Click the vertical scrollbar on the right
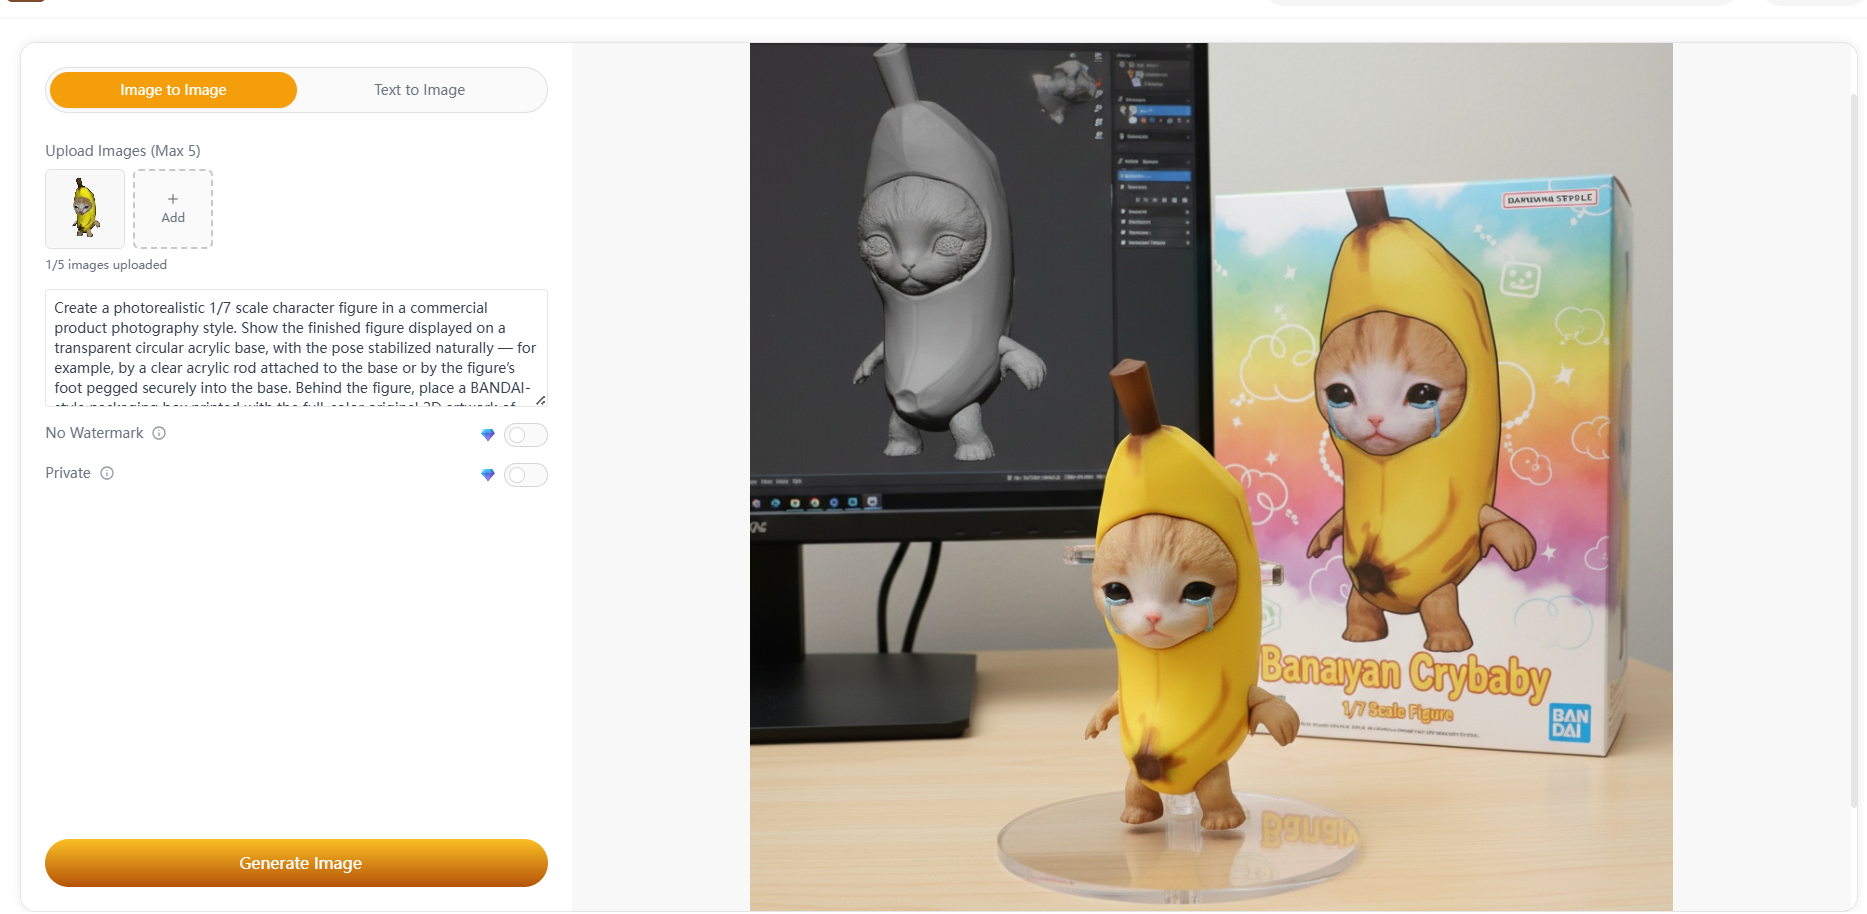 [x=1854, y=450]
